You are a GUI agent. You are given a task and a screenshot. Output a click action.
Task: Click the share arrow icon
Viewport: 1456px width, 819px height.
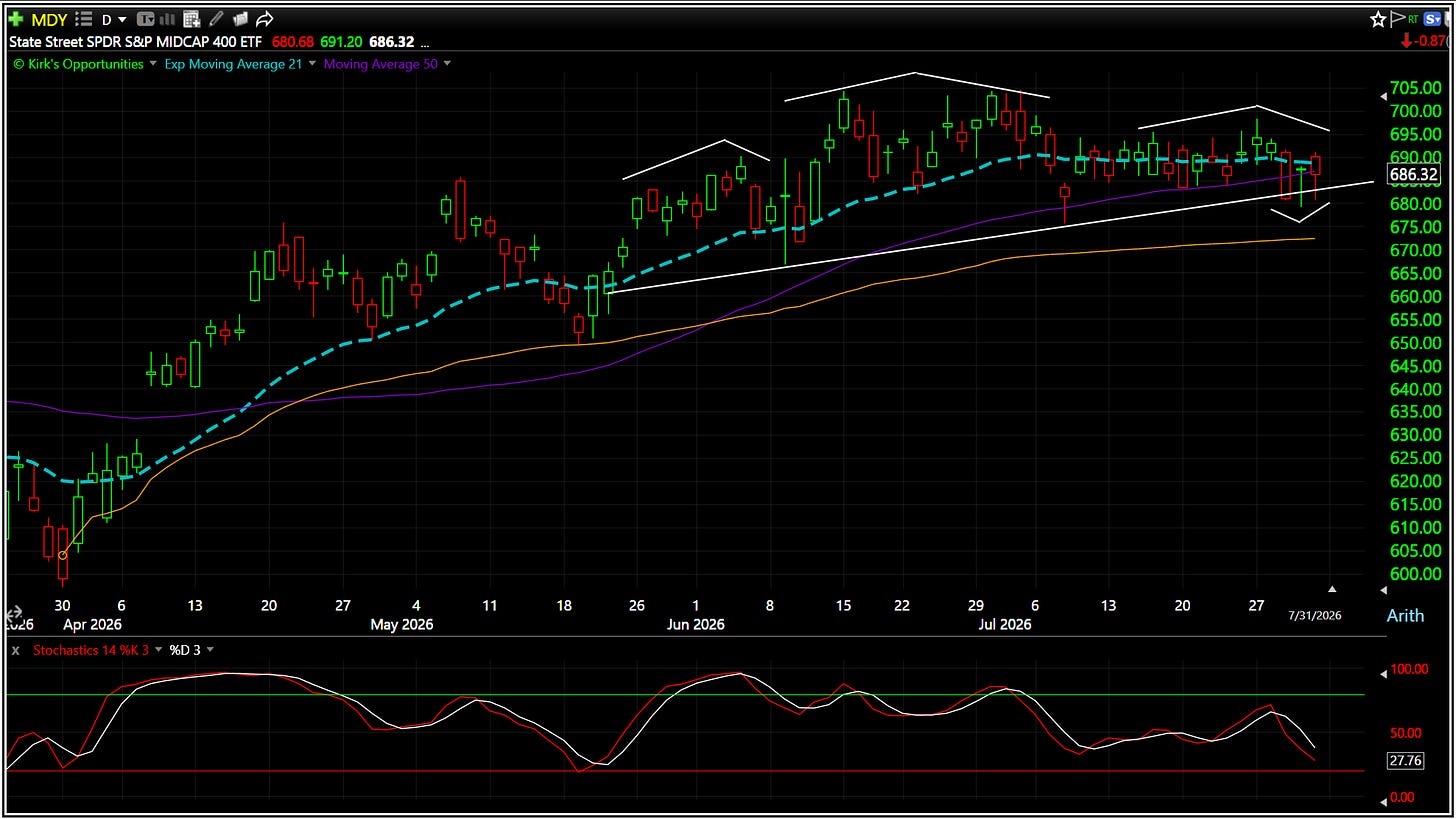pyautogui.click(x=265, y=19)
